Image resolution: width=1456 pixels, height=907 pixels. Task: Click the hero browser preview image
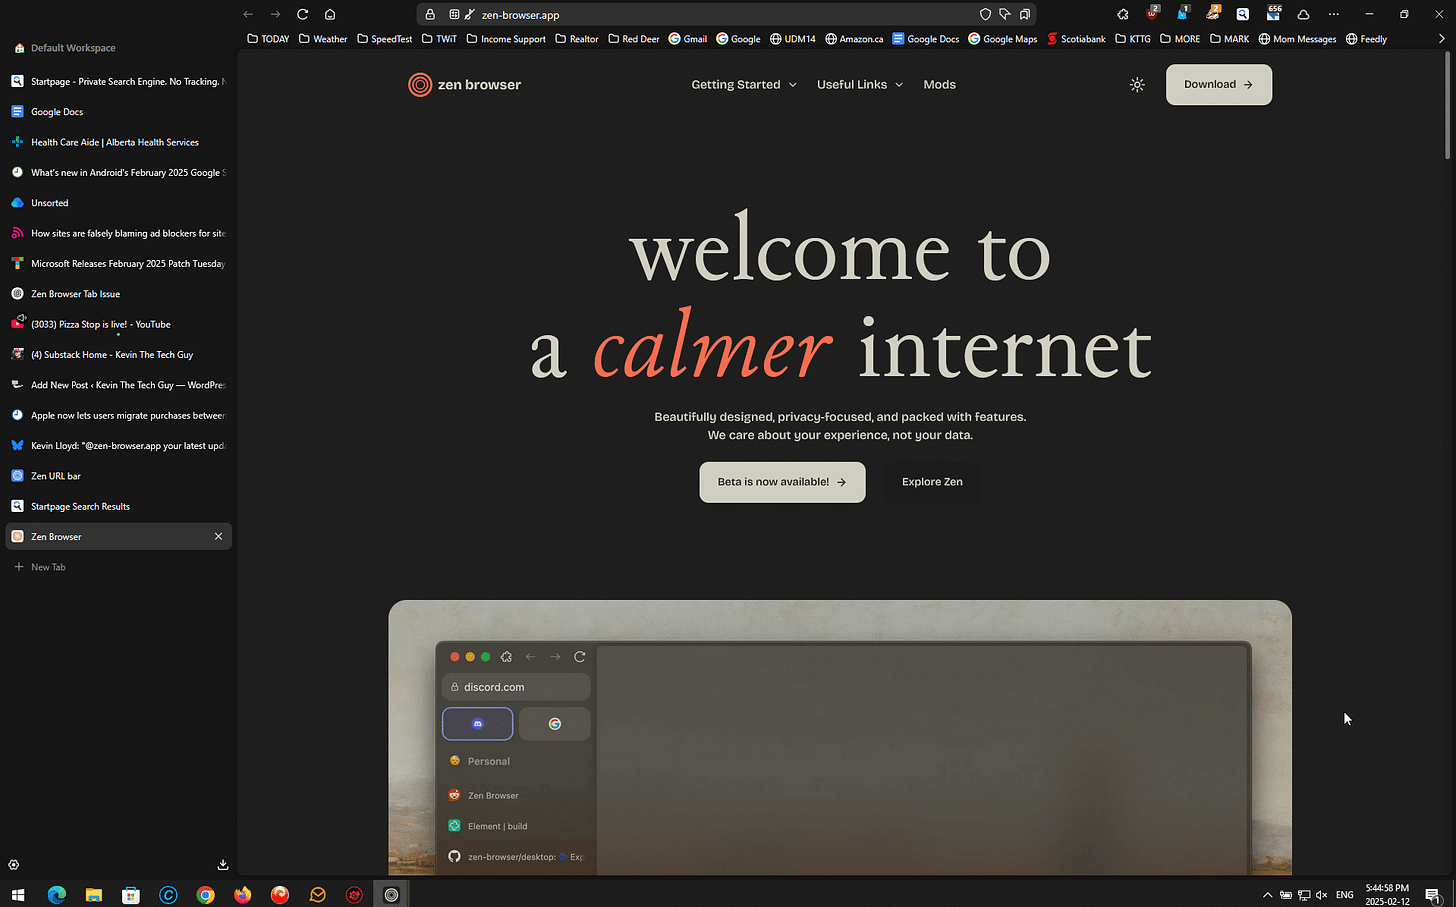click(x=840, y=738)
